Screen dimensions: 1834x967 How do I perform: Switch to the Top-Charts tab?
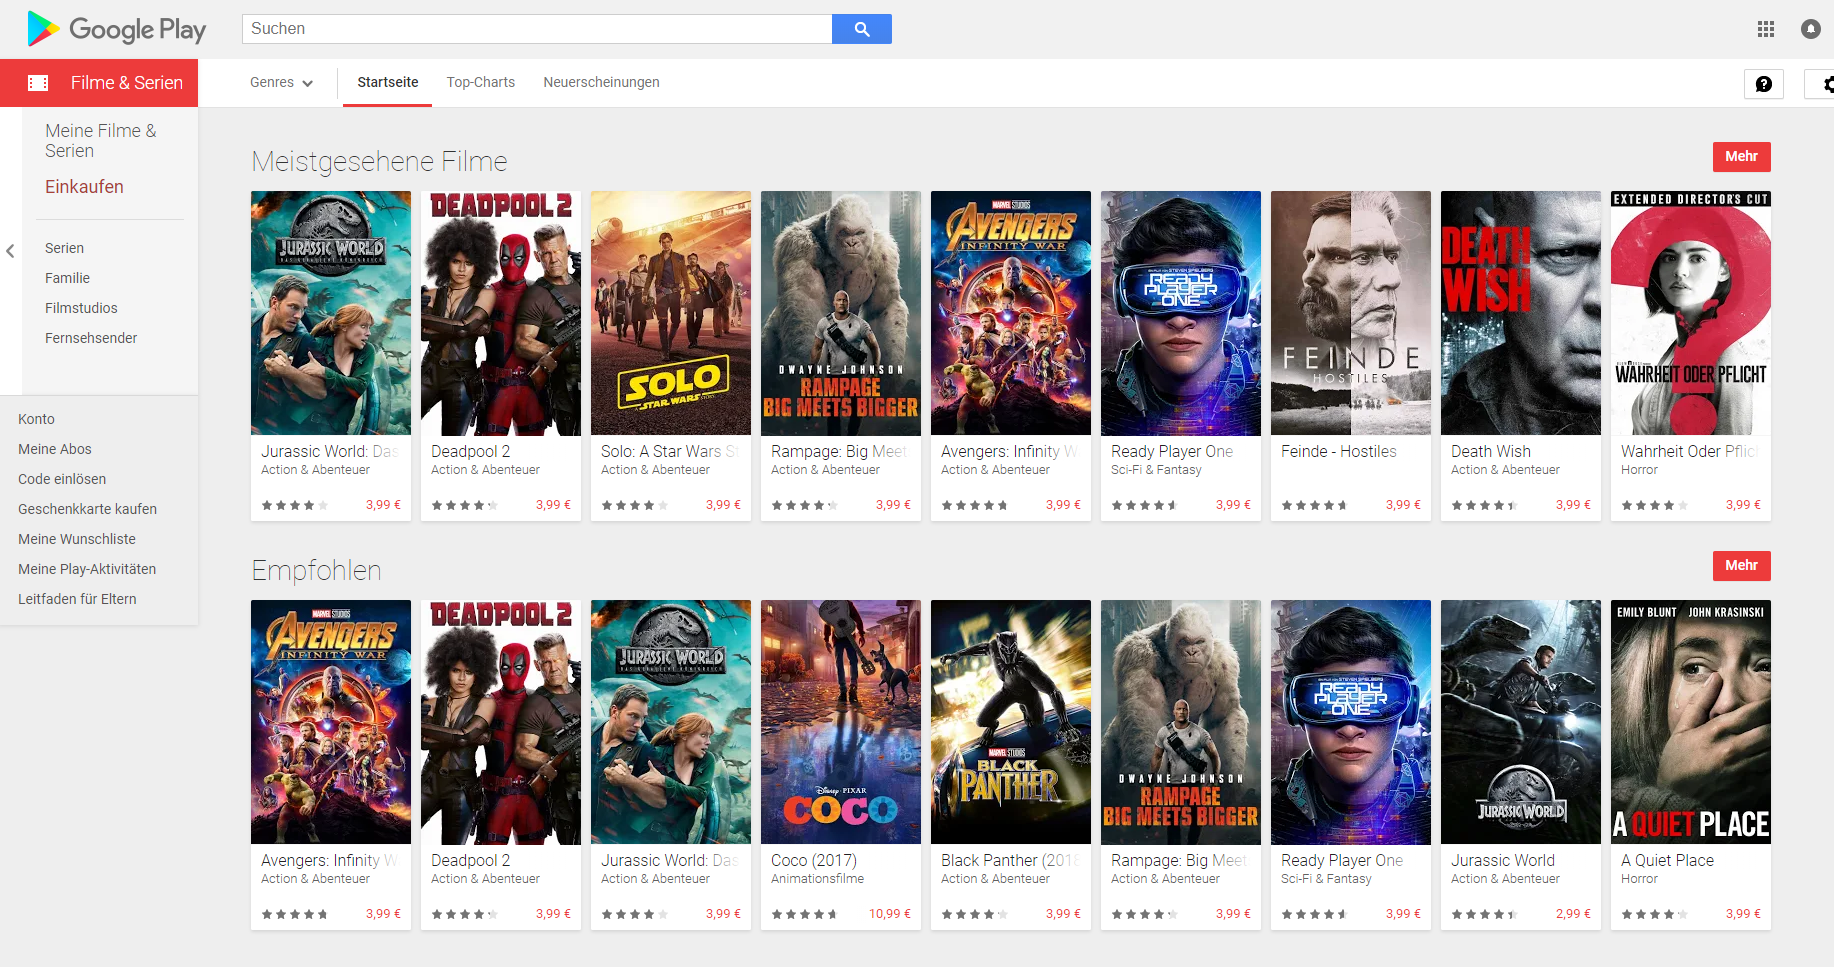tap(481, 83)
